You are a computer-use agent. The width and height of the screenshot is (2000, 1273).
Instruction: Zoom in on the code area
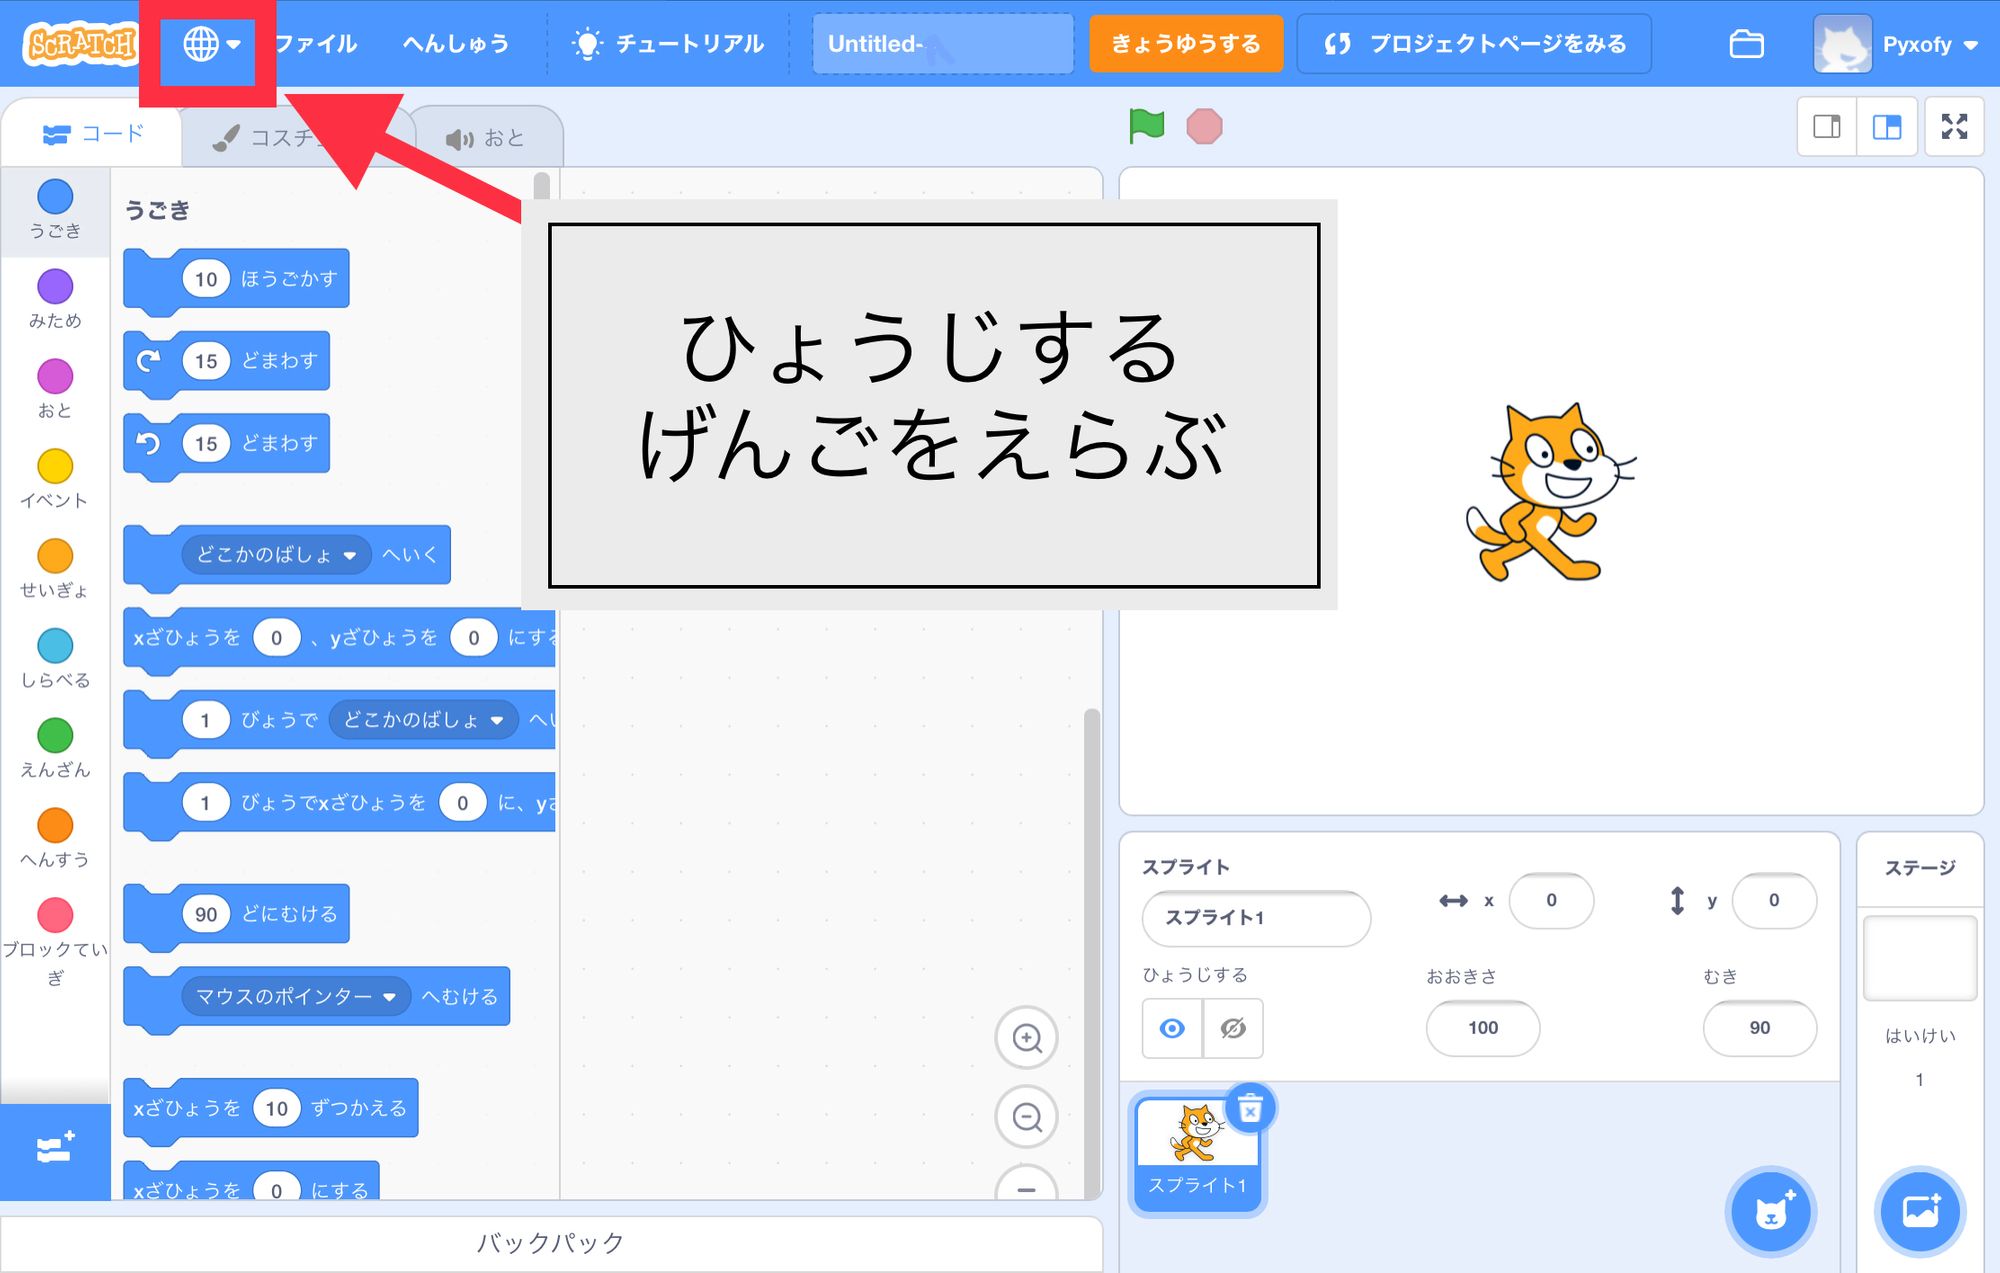click(1026, 1038)
